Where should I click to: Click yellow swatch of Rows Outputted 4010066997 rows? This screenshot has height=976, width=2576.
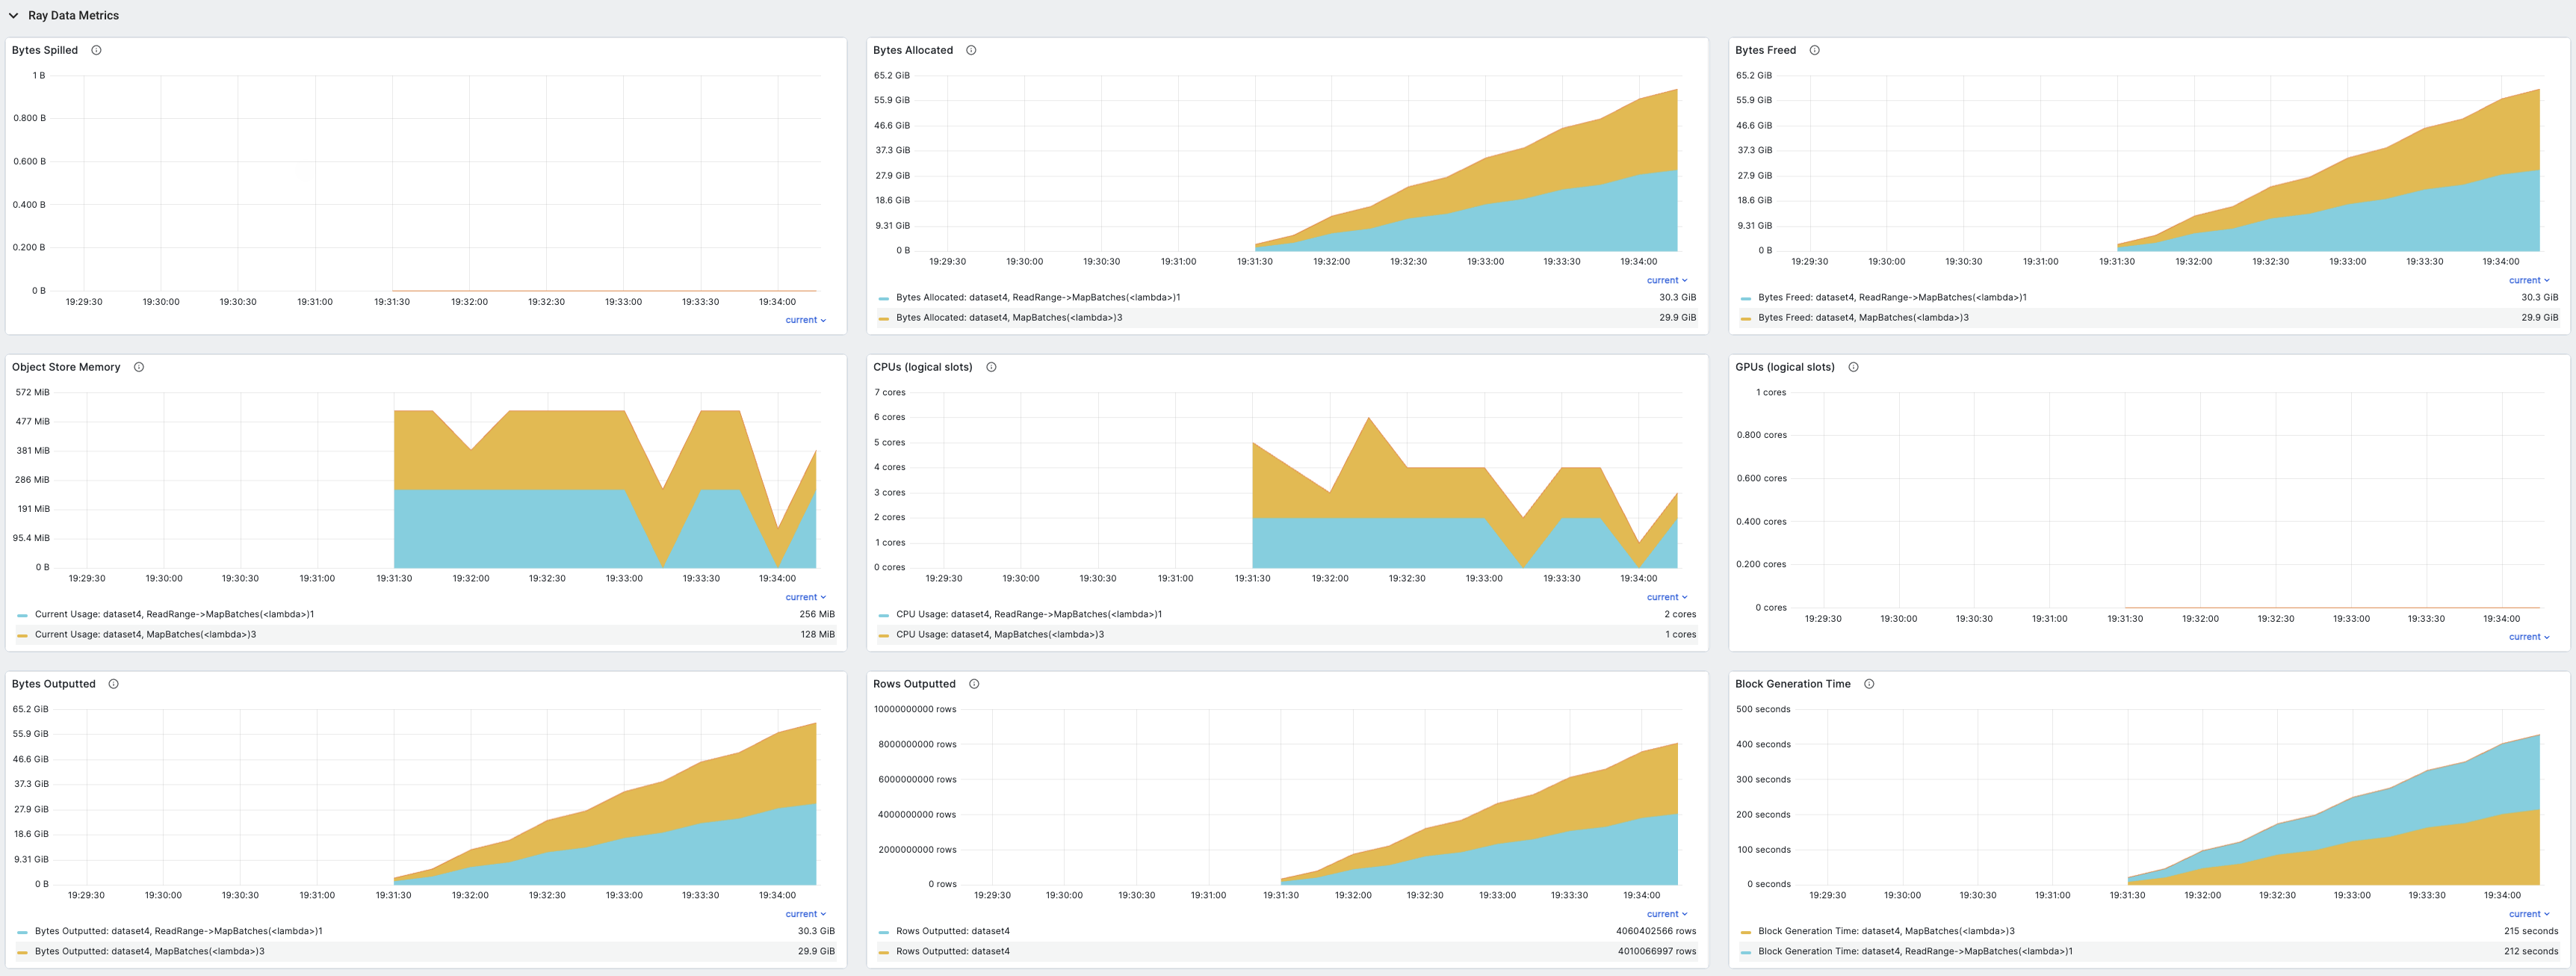pyautogui.click(x=884, y=952)
